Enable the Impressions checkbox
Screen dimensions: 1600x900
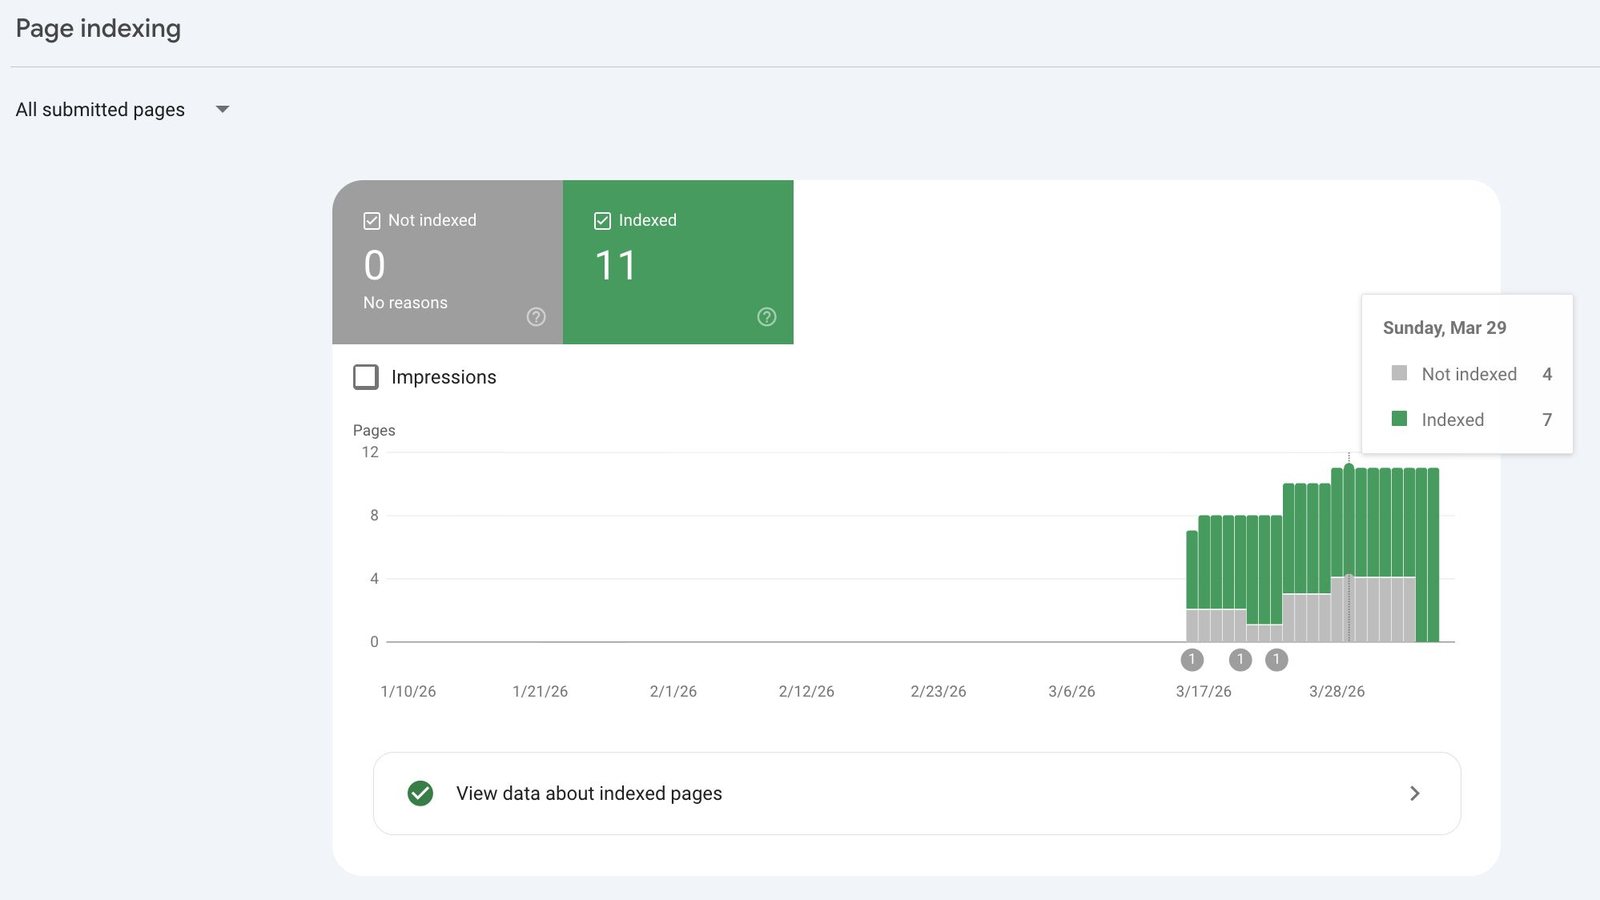coord(366,377)
